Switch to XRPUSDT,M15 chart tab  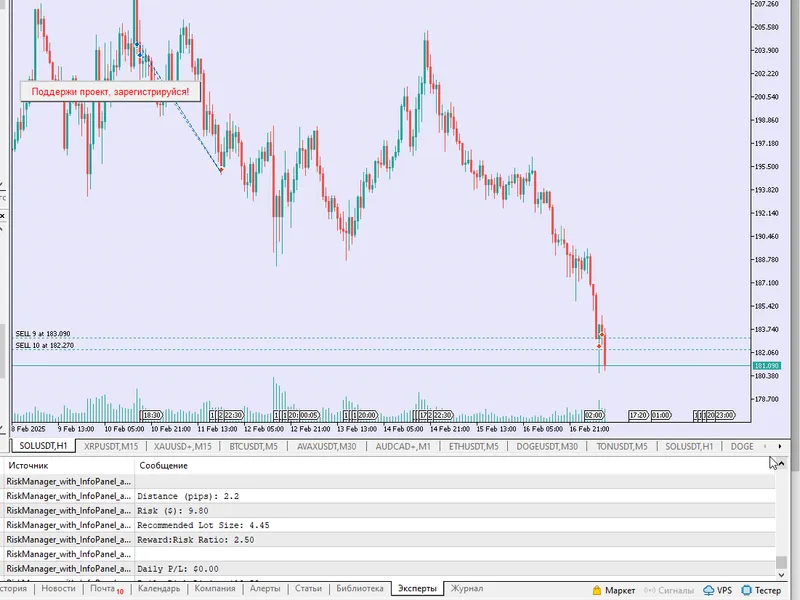click(111, 446)
